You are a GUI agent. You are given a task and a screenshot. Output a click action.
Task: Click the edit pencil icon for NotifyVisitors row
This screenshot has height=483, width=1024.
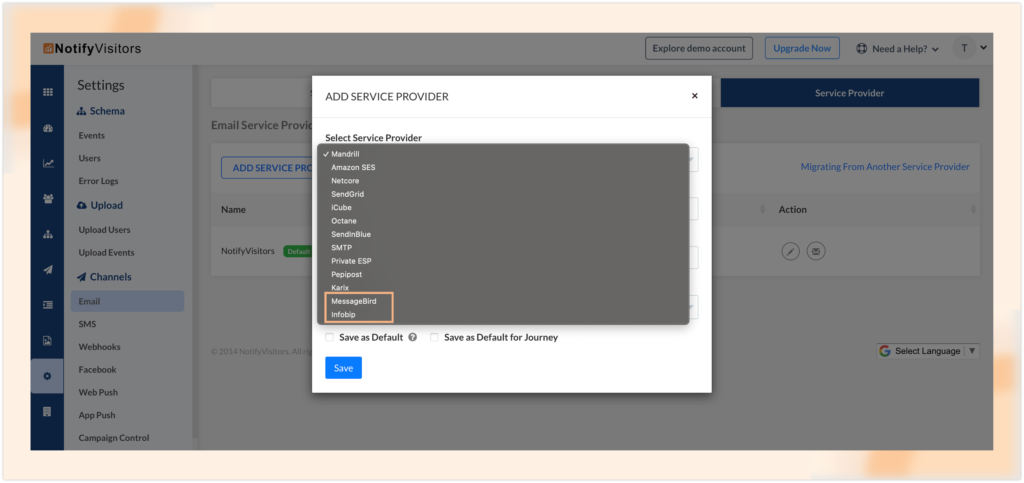point(790,251)
